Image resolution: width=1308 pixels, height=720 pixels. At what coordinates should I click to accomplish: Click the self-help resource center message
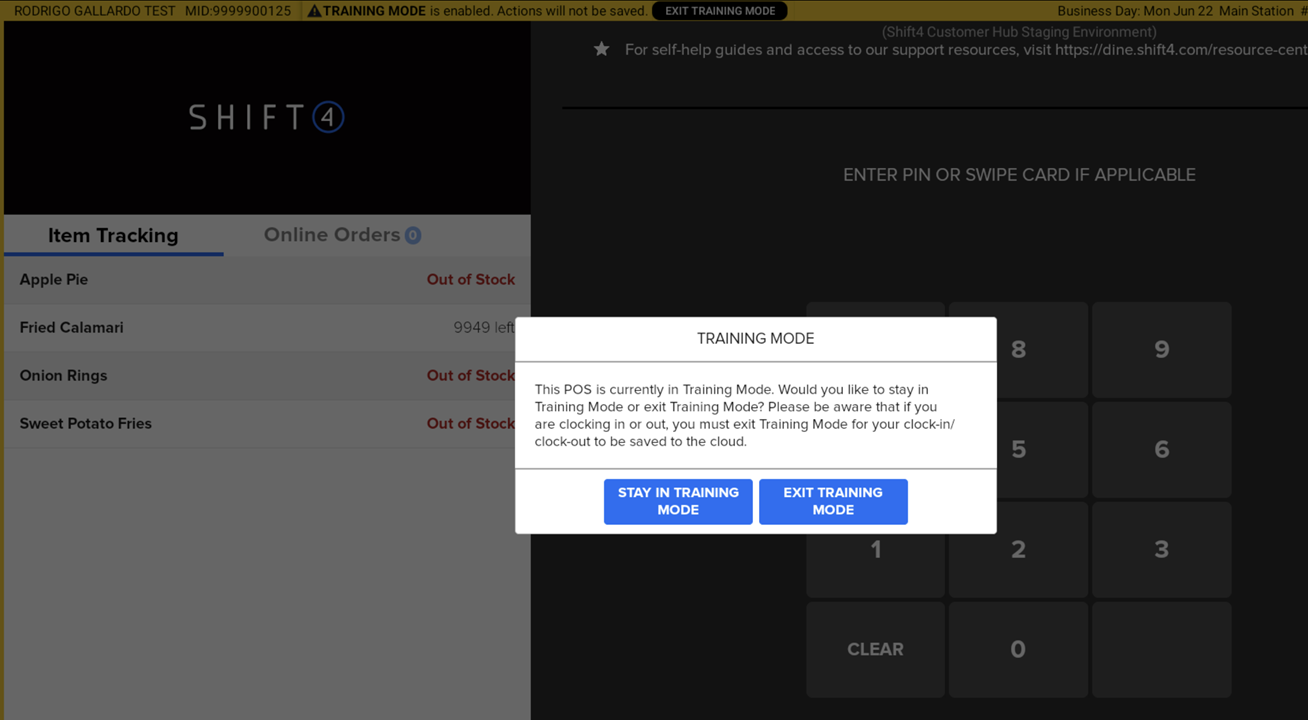pyautogui.click(x=965, y=49)
